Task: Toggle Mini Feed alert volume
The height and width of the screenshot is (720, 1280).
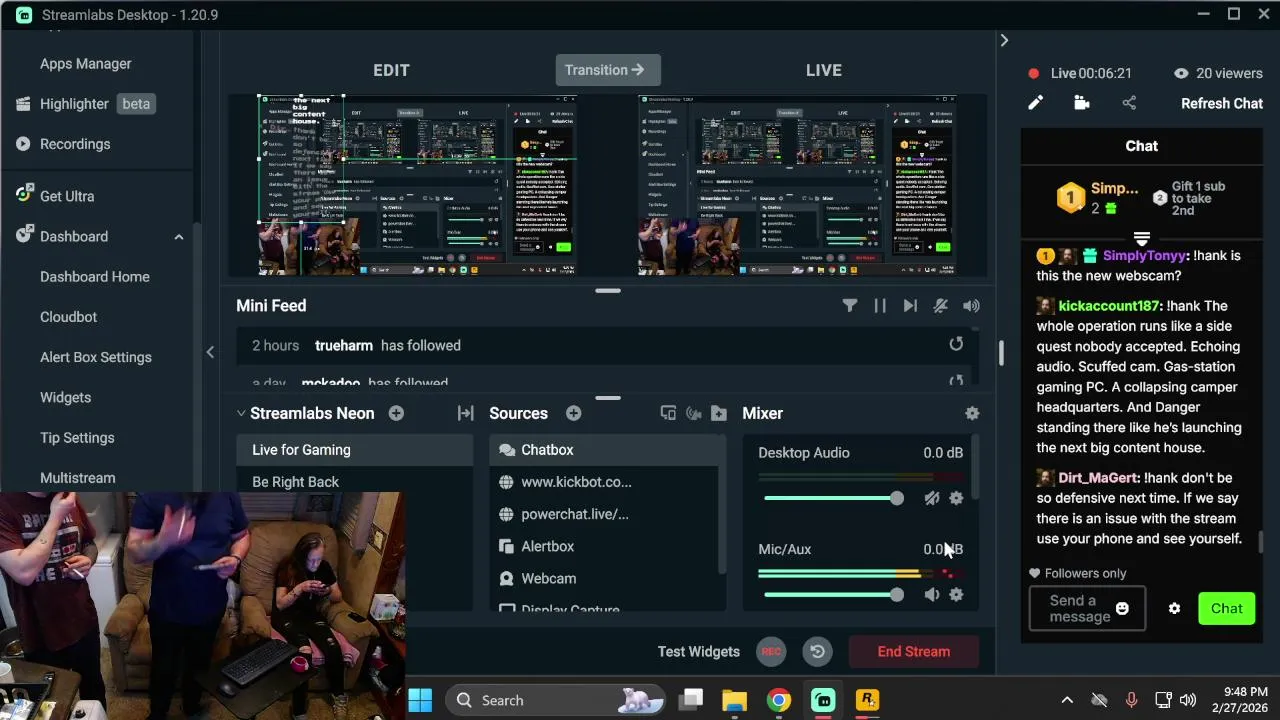Action: [971, 306]
